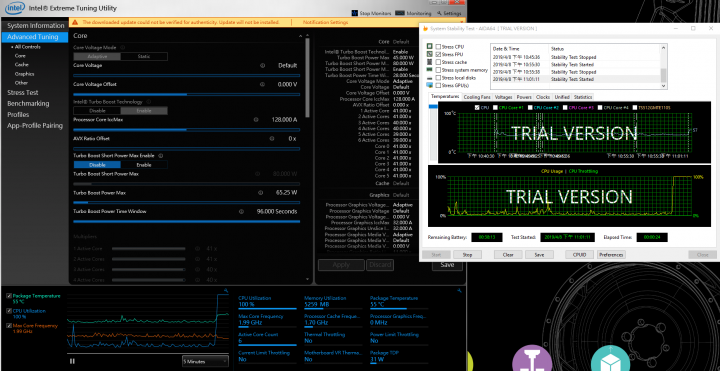
Task: Select Graphics under Advanced Tuning
Action: 24,74
